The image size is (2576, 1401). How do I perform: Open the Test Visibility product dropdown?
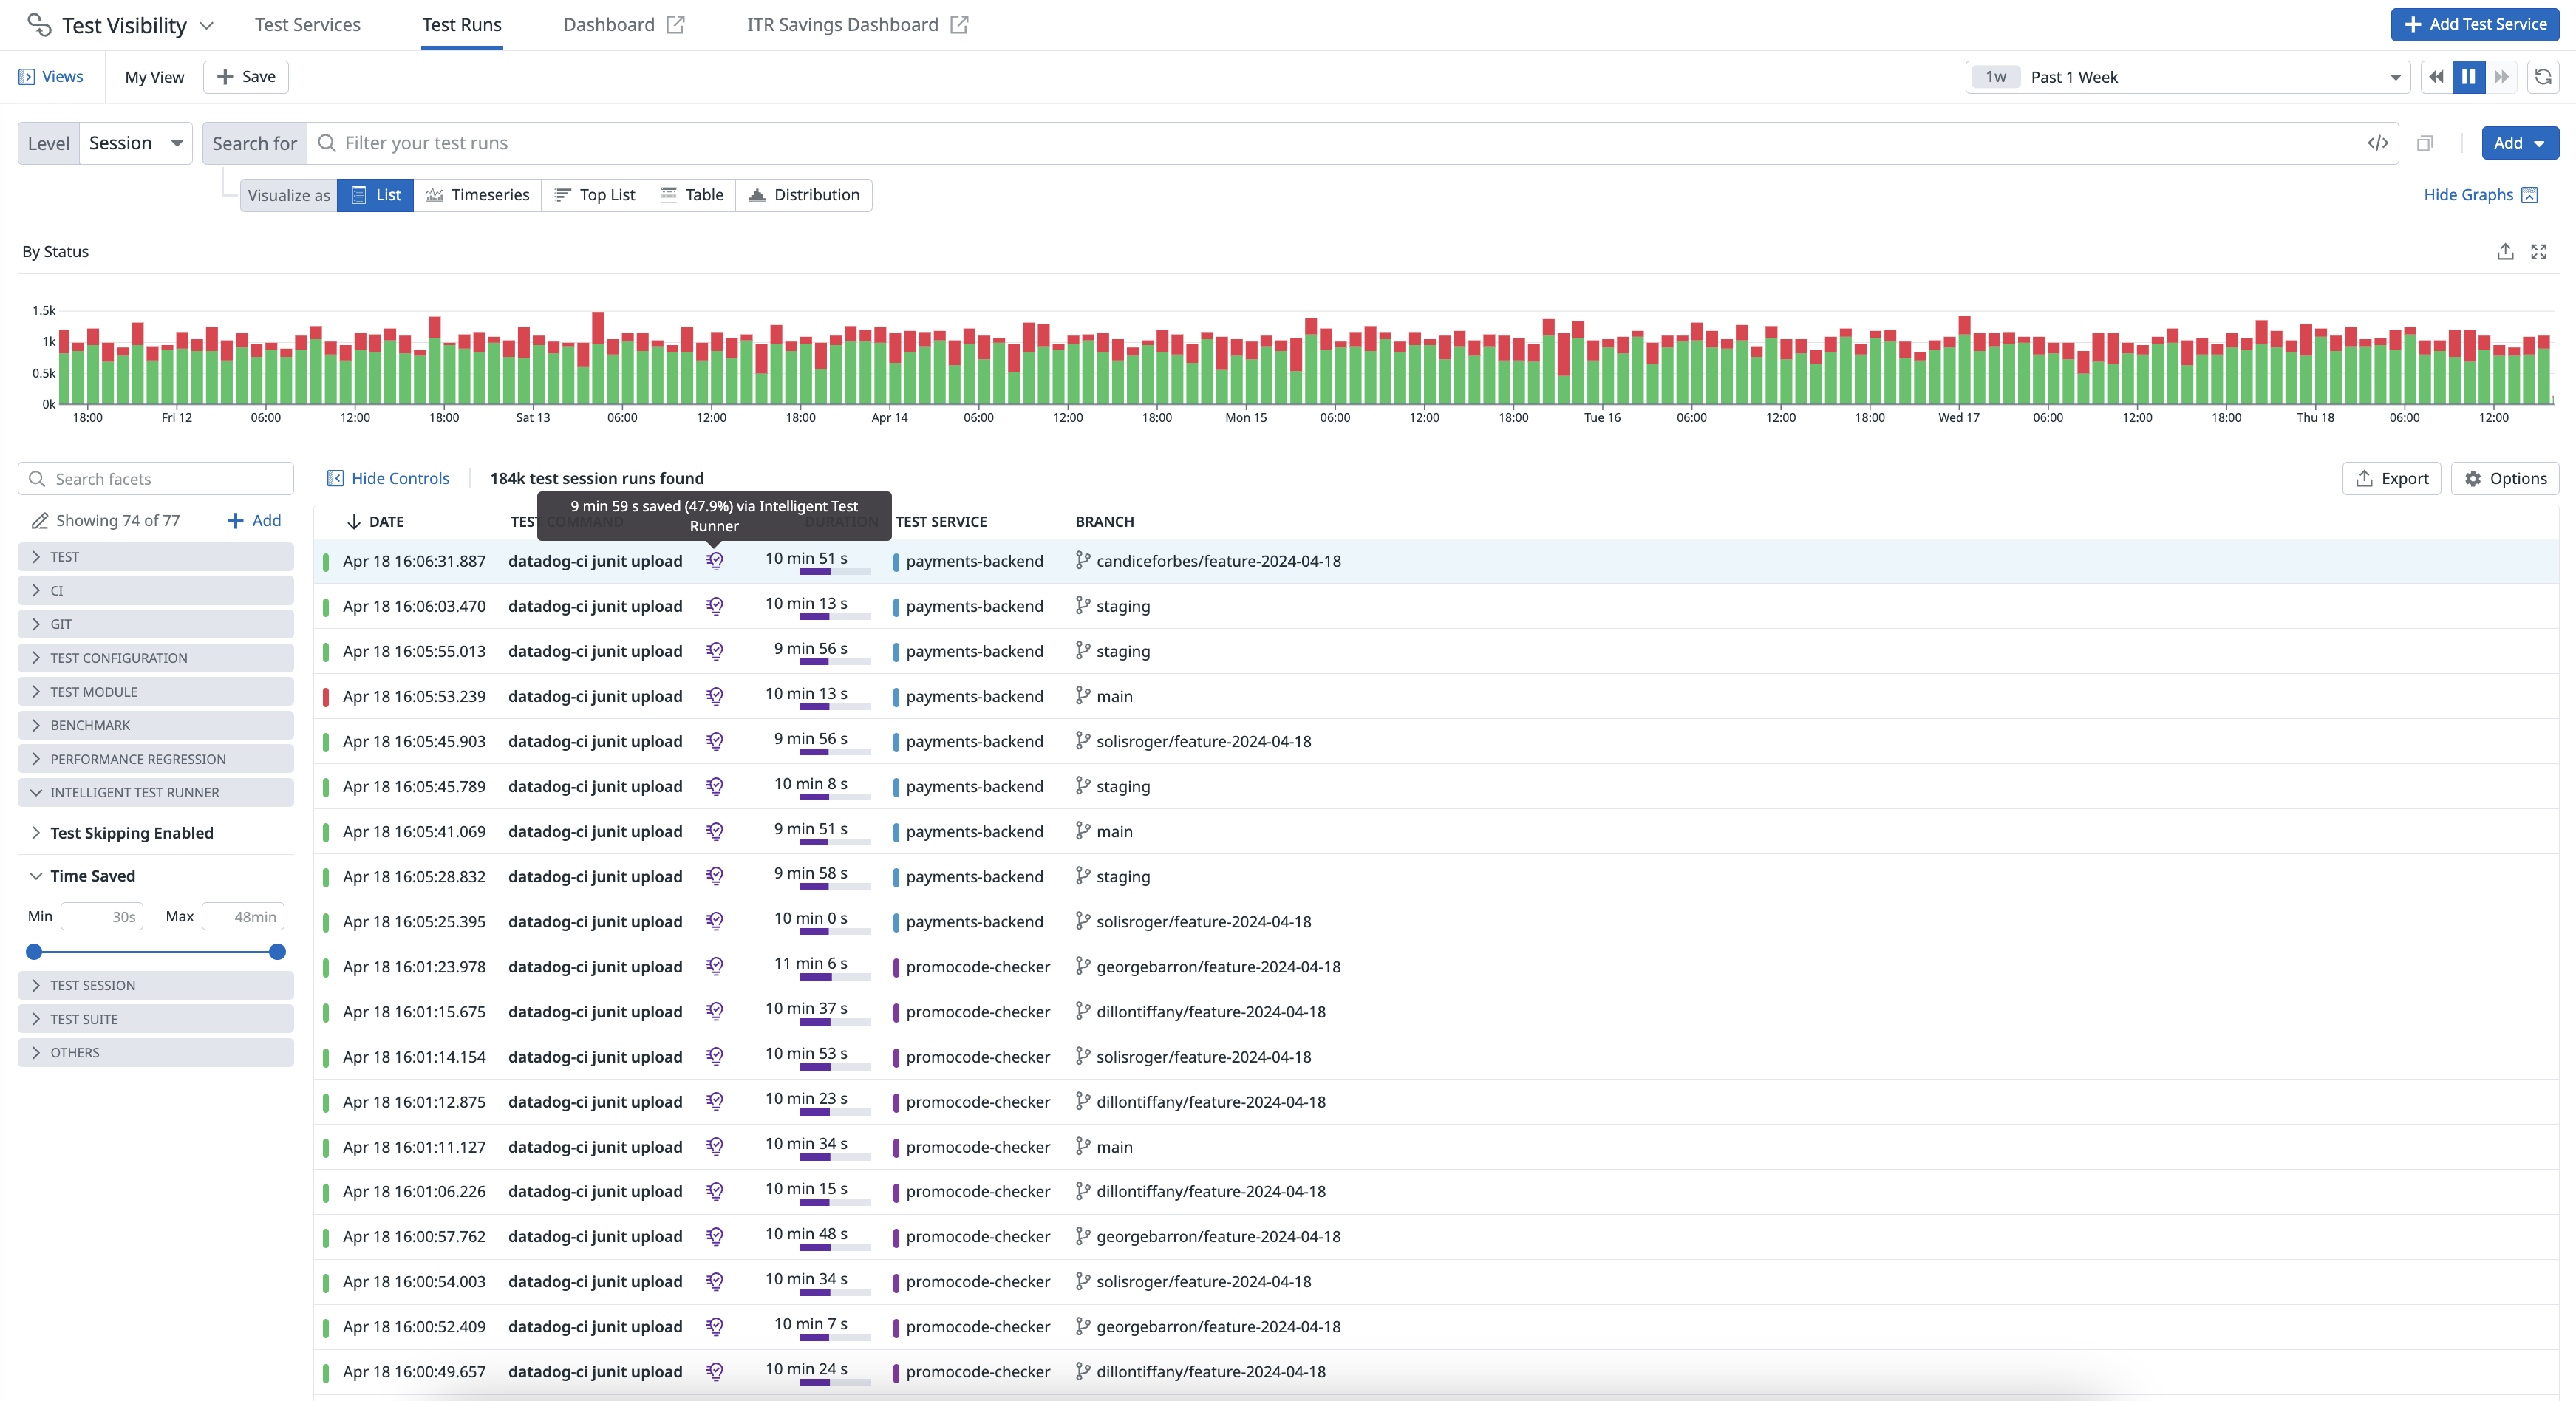click(x=206, y=25)
